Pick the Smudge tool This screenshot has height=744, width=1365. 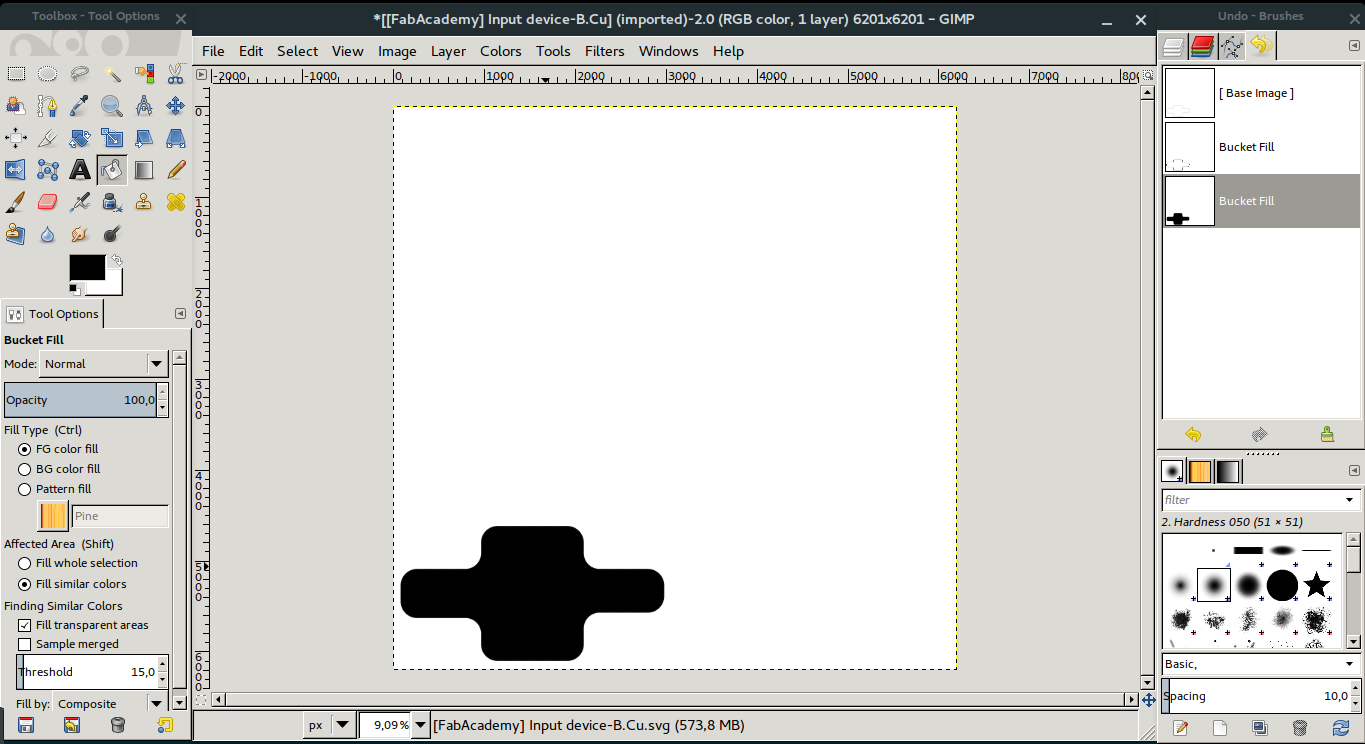(80, 233)
